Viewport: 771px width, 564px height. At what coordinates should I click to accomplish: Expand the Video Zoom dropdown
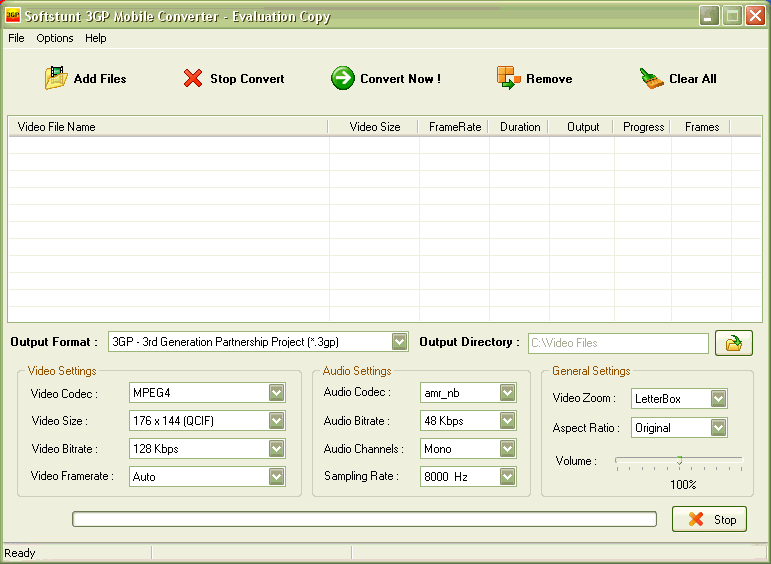click(718, 399)
